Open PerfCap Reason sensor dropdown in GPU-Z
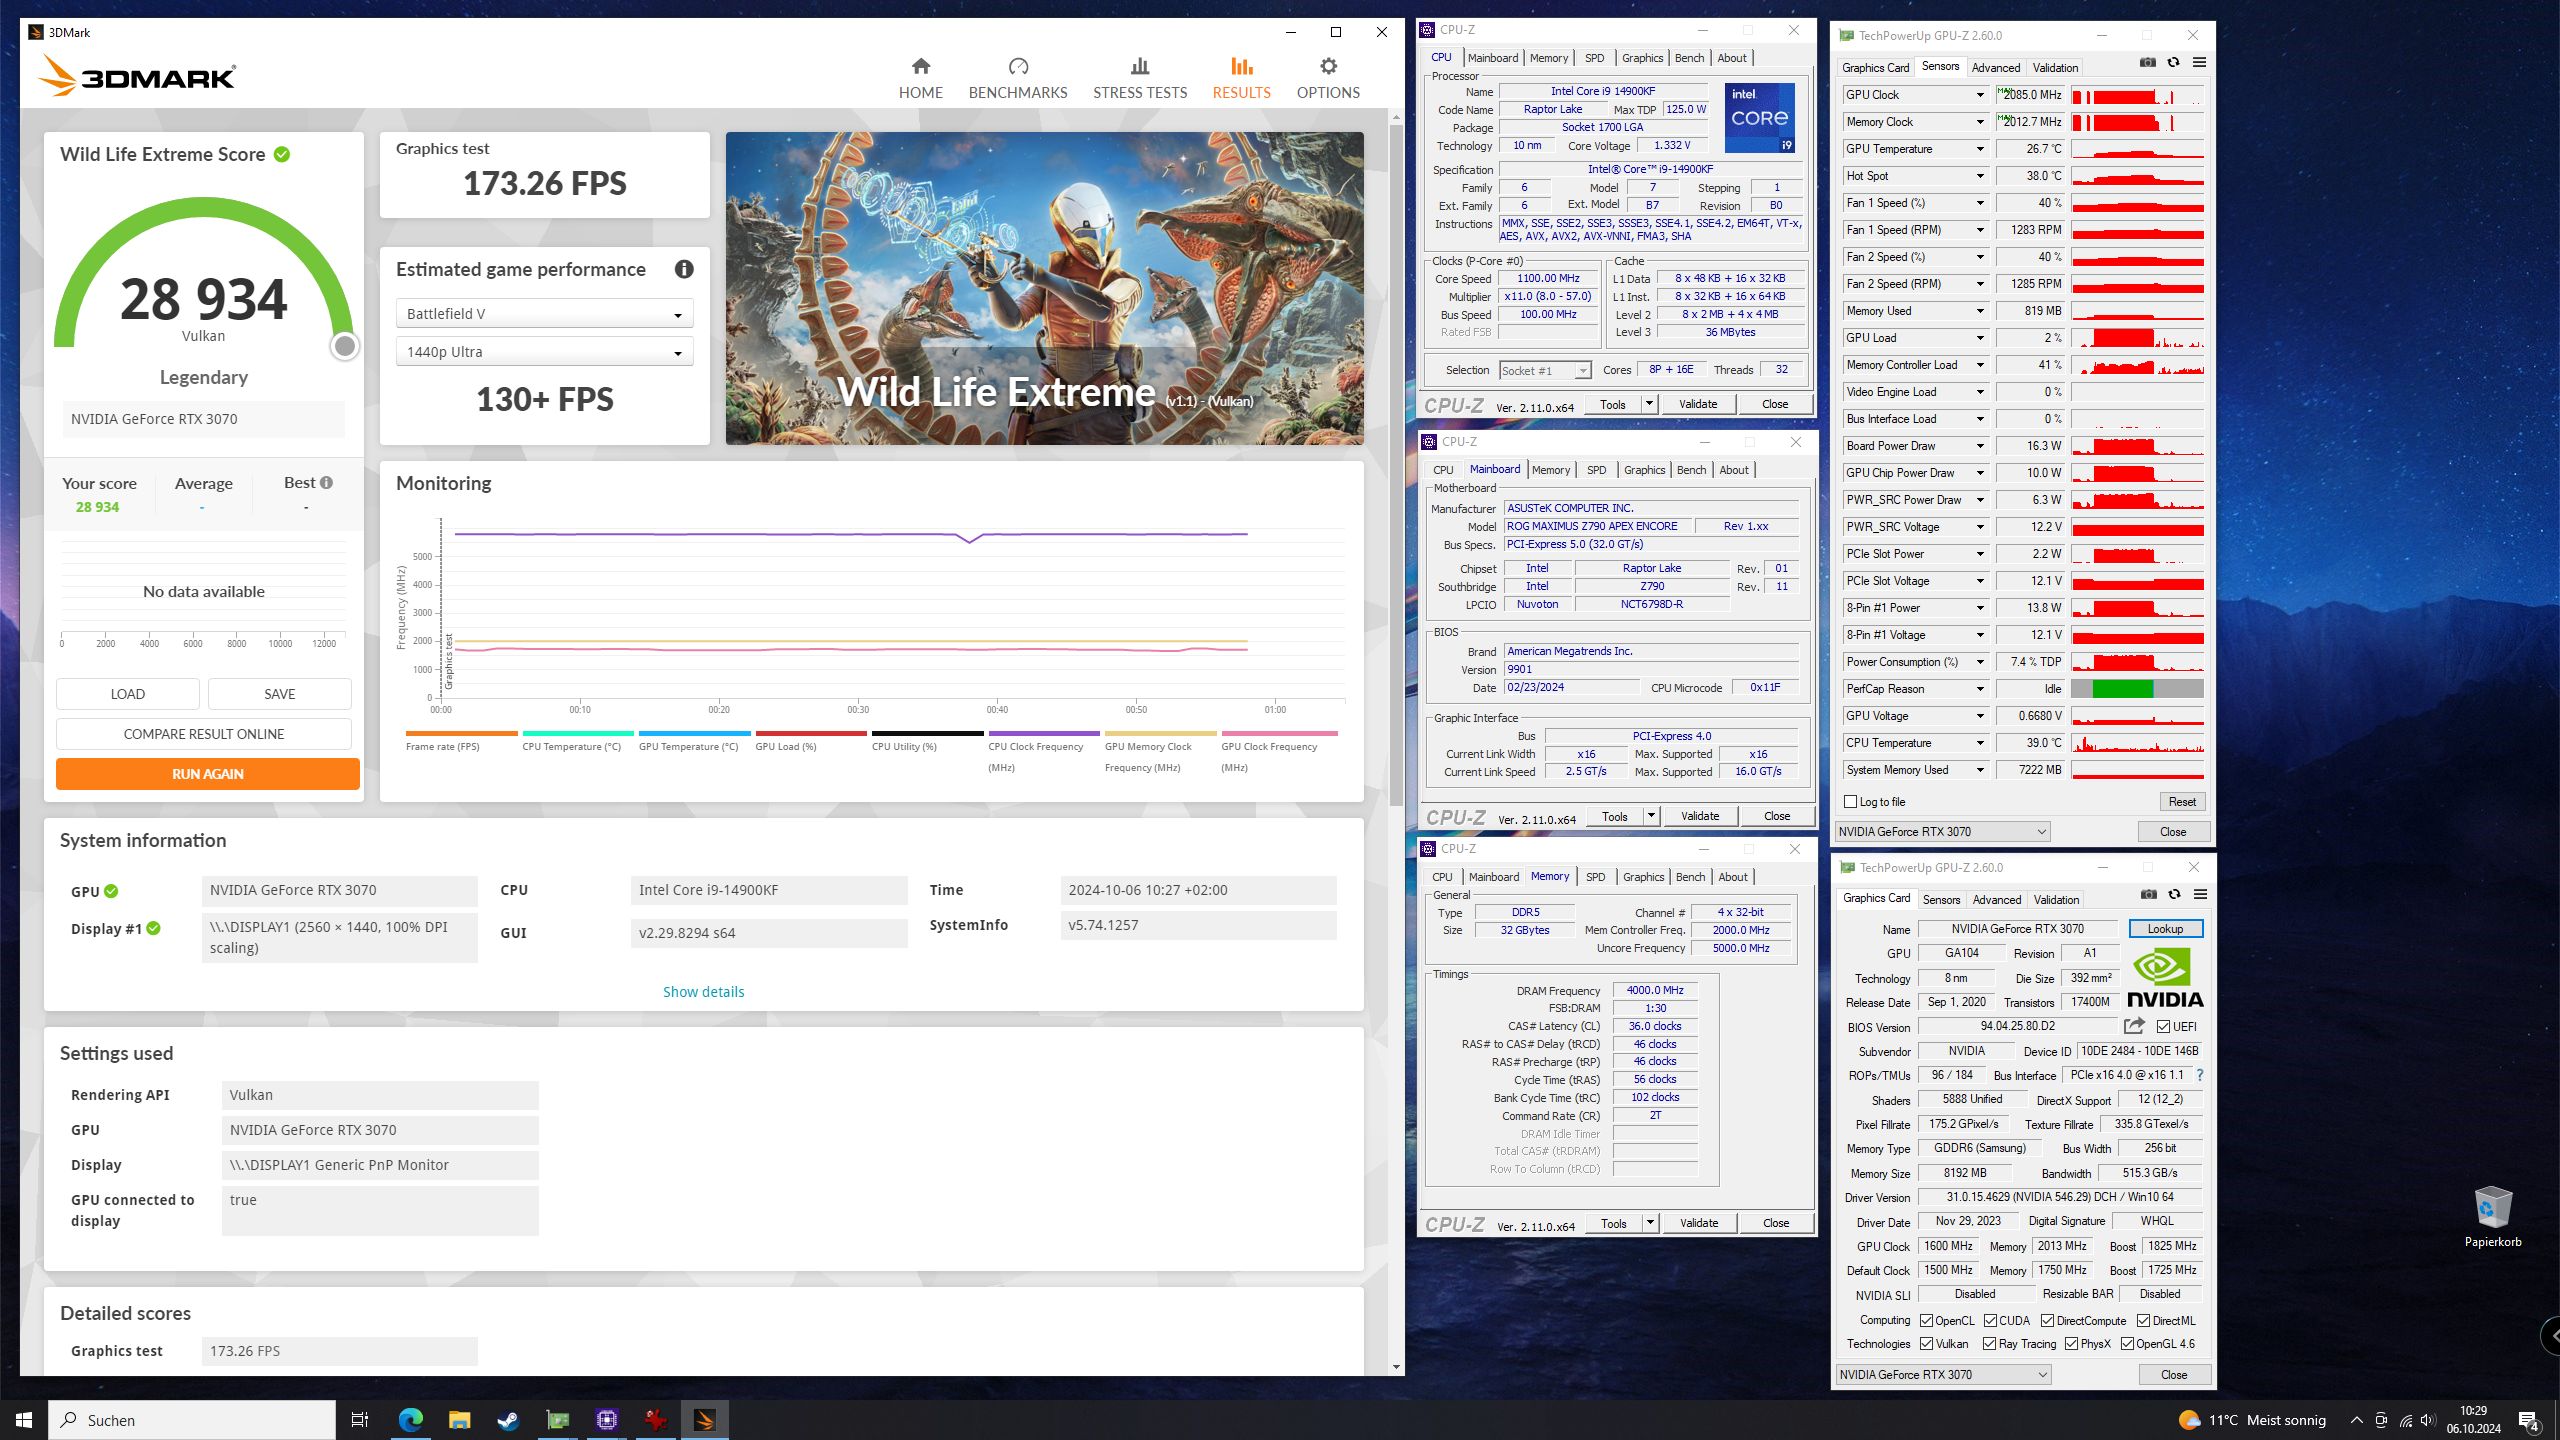The image size is (2560, 1440). (x=1979, y=689)
